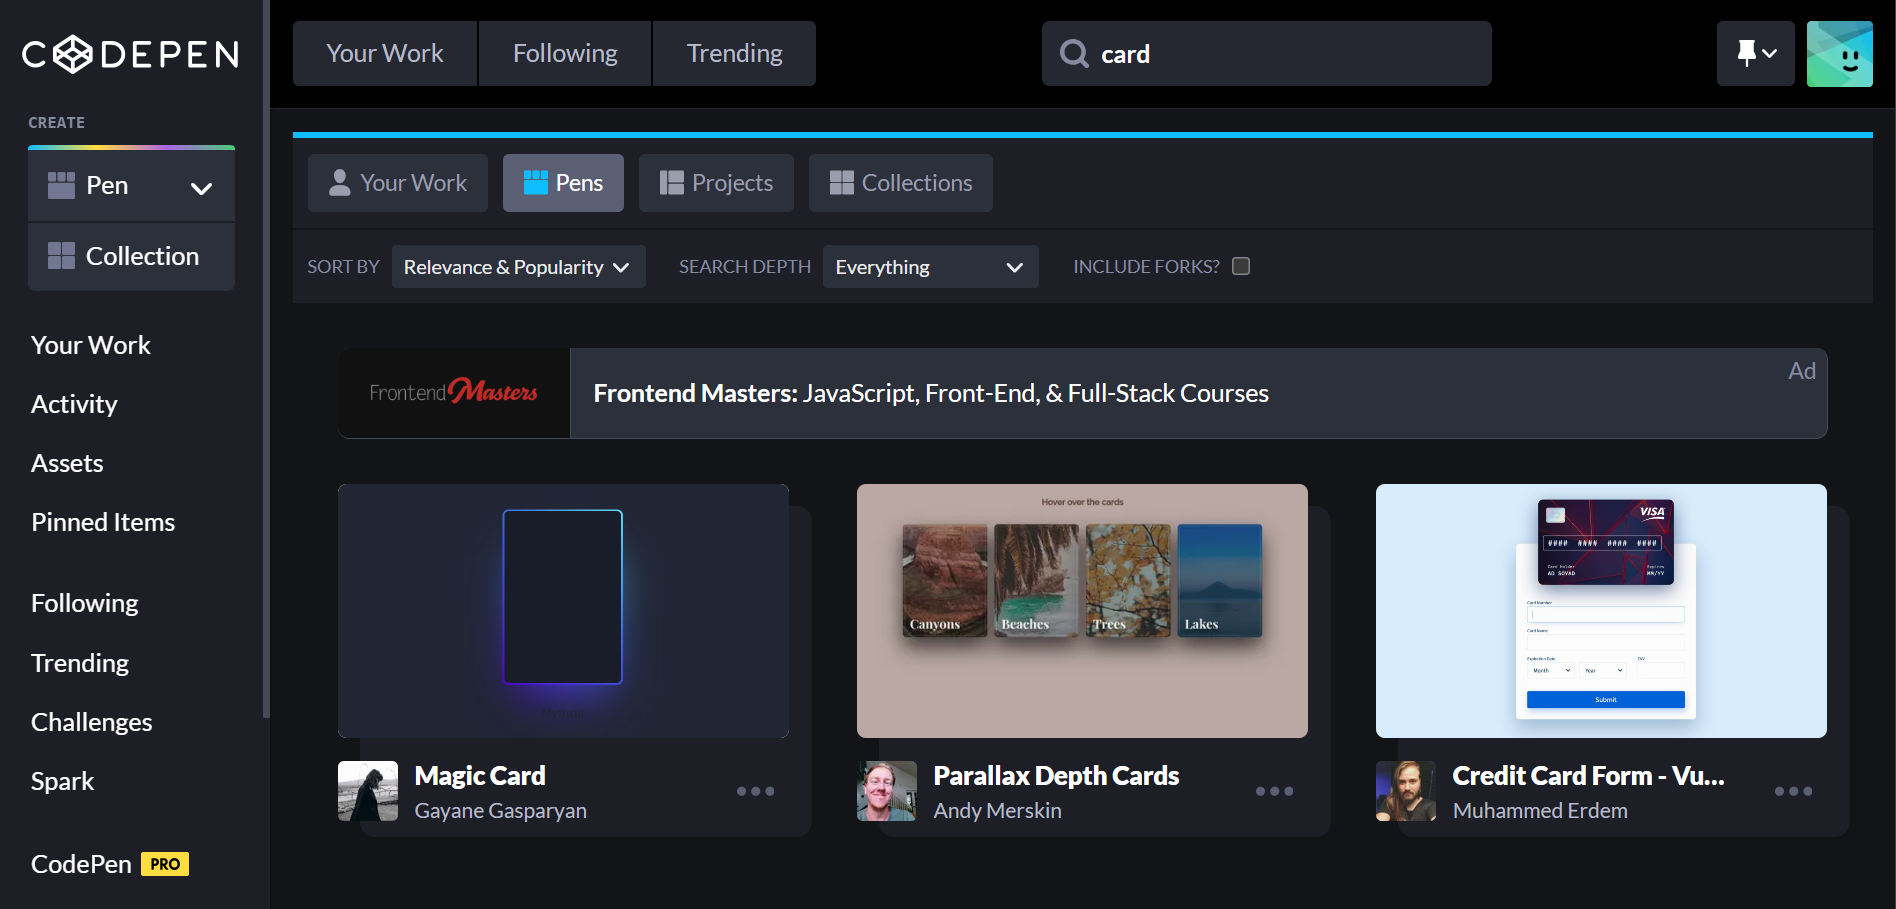Switch to the Collections search tab
Viewport: 1896px width, 909px height.
pos(900,183)
